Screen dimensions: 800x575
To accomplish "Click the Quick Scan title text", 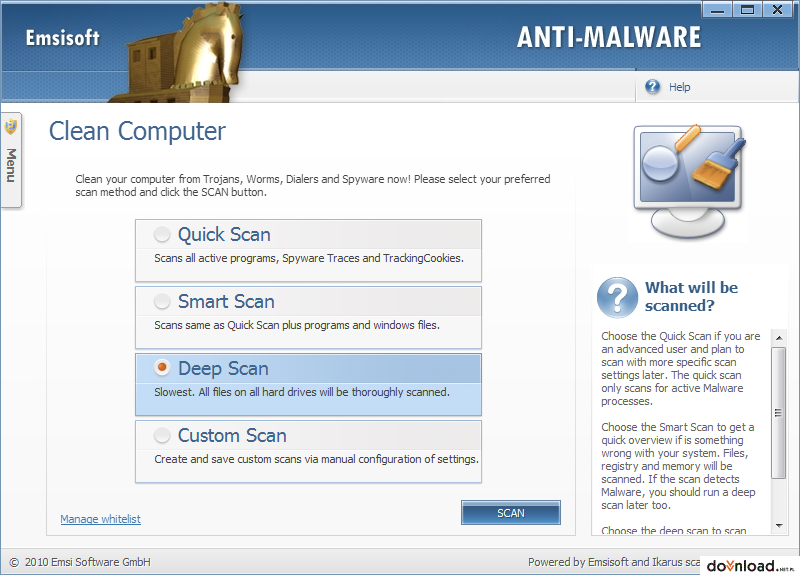I will coord(224,234).
